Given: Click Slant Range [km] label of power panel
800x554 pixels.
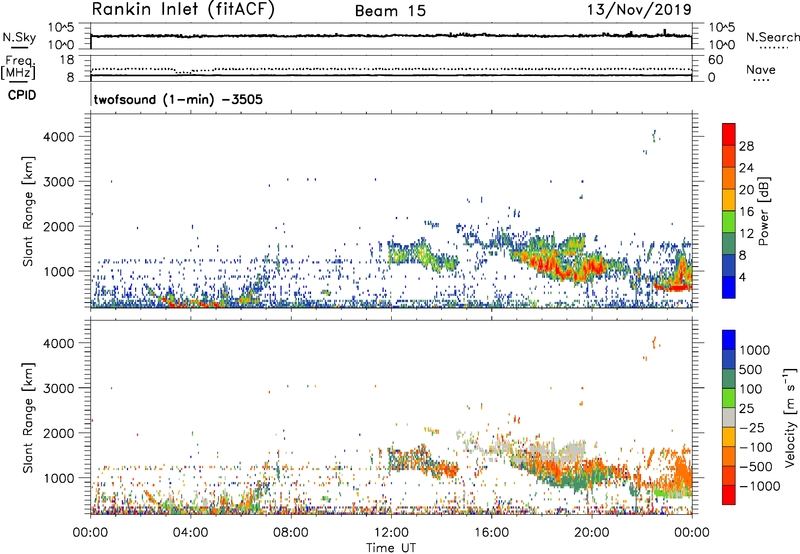Looking at the screenshot, I should tap(28, 211).
